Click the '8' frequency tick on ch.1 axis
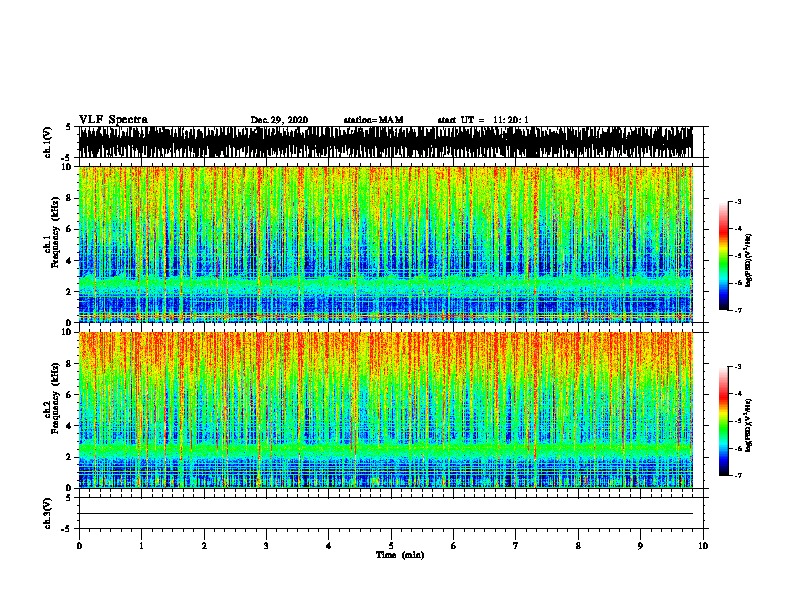 (70, 198)
